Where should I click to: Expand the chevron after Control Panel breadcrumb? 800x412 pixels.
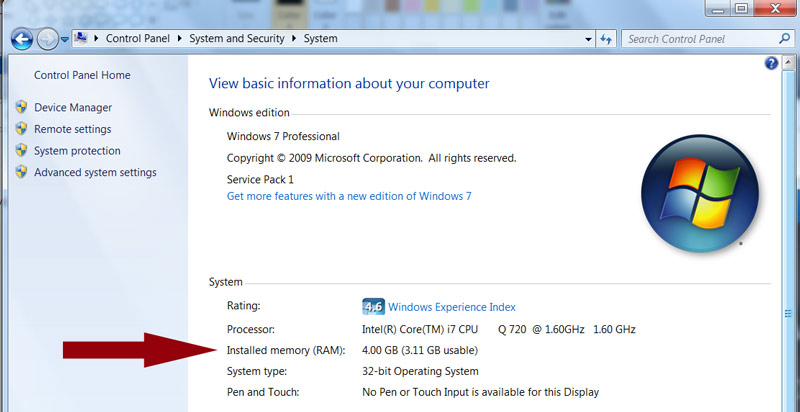(180, 38)
